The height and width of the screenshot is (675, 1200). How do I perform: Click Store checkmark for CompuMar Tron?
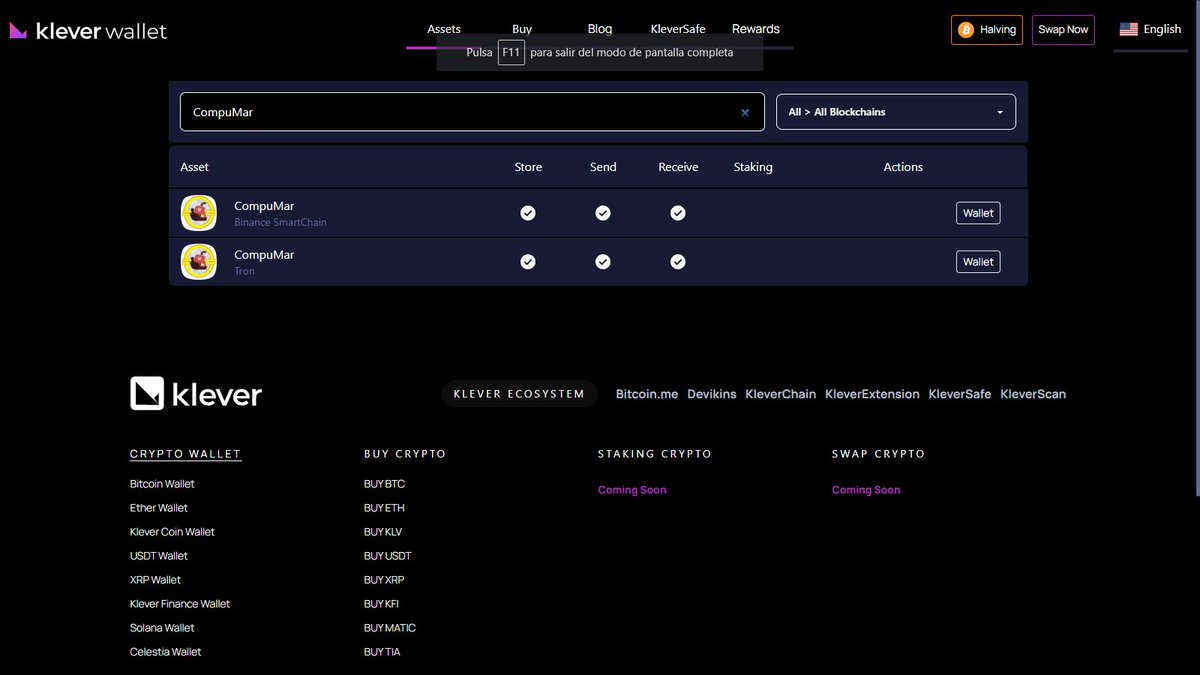pyautogui.click(x=528, y=262)
